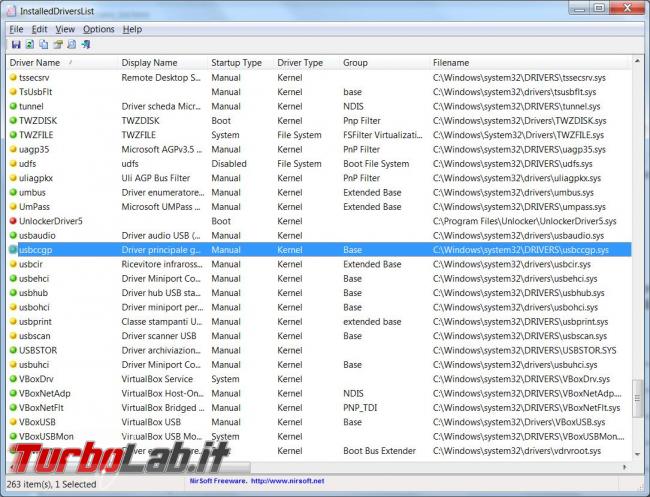Click the 'Driver scanner USB' display name

(x=159, y=336)
